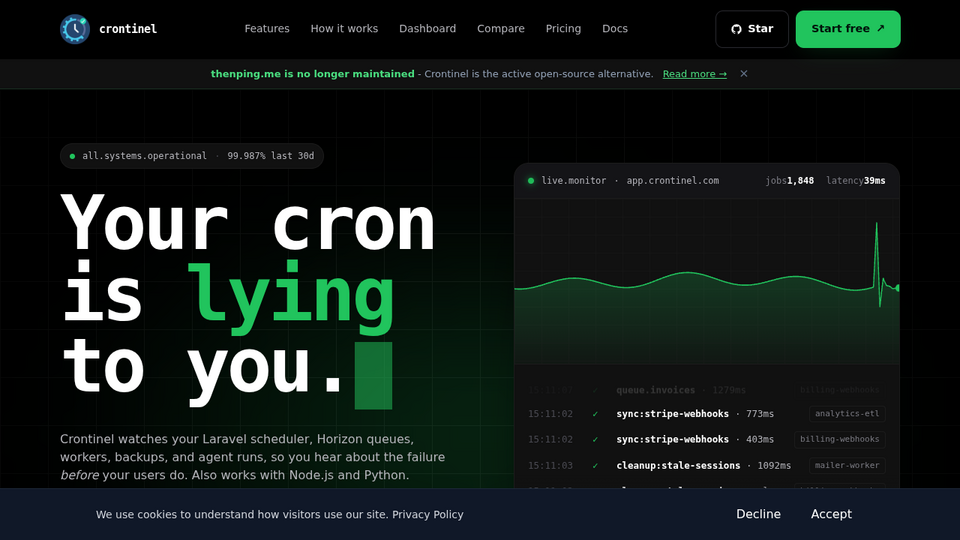Click the latency spike on the chart

click(x=877, y=263)
